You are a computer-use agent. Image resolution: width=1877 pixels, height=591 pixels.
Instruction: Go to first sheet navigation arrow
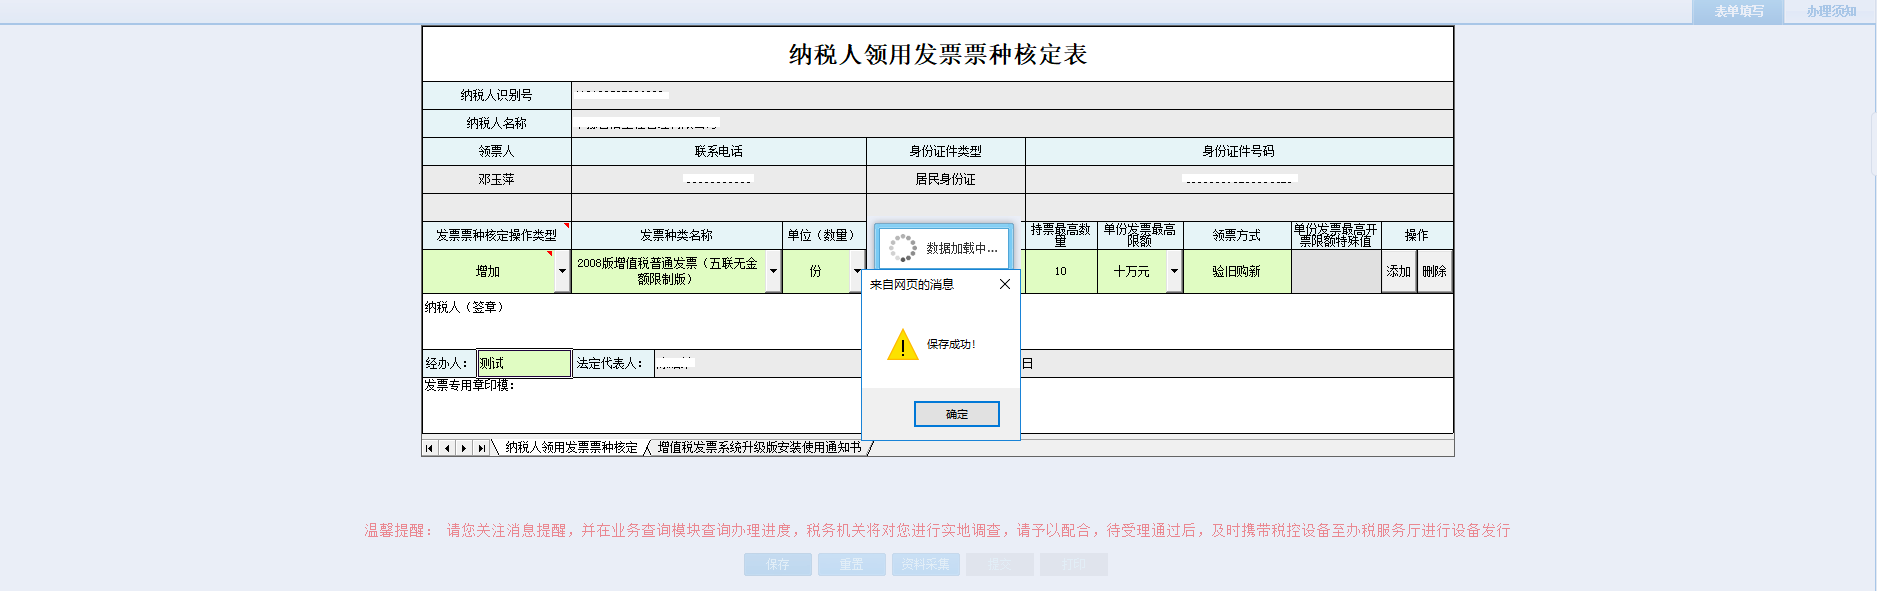[x=430, y=448]
